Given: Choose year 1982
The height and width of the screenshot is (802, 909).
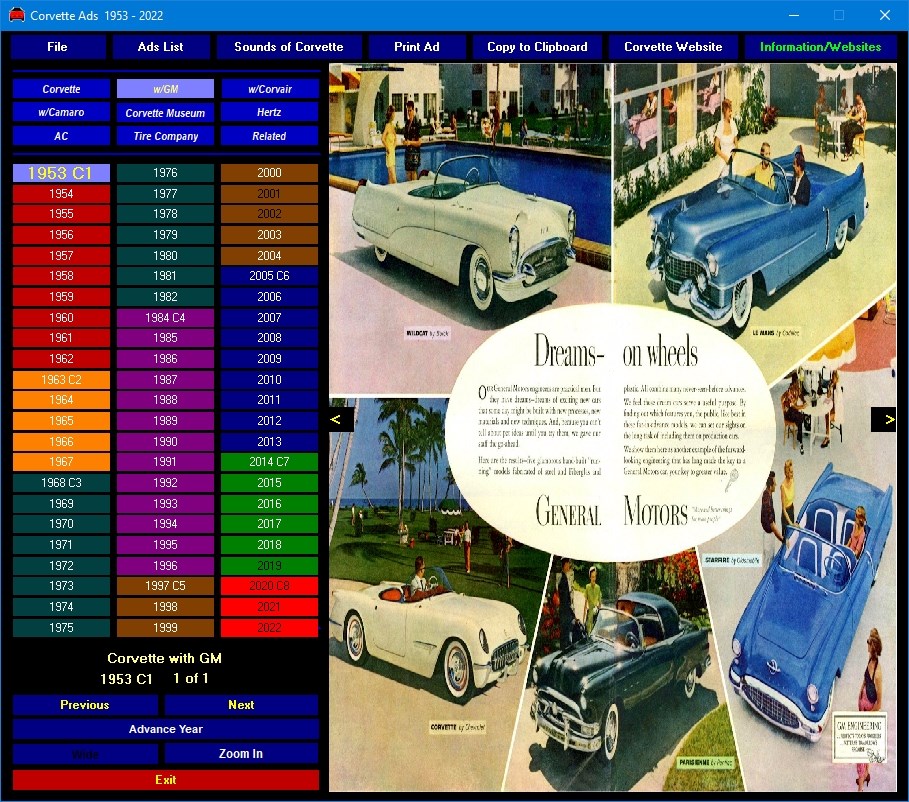Looking at the screenshot, I should [165, 296].
